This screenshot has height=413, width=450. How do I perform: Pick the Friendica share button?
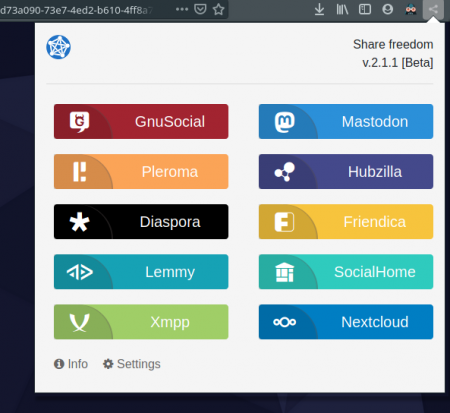[x=346, y=222]
